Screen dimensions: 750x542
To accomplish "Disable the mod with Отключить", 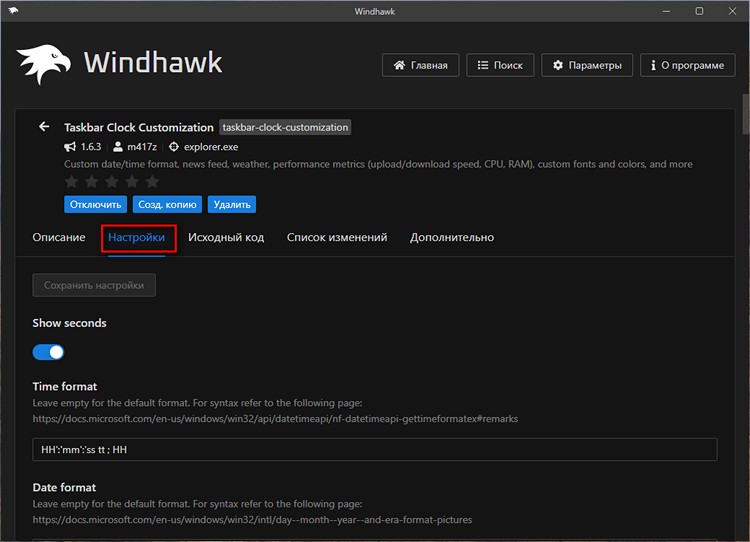I will [96, 204].
